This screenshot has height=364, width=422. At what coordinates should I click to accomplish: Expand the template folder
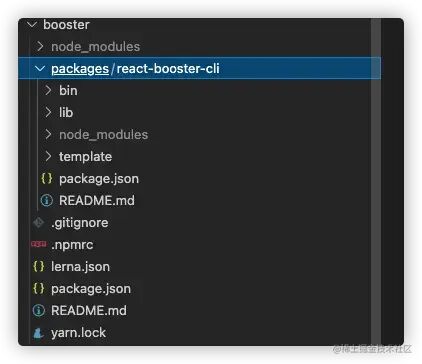point(48,156)
